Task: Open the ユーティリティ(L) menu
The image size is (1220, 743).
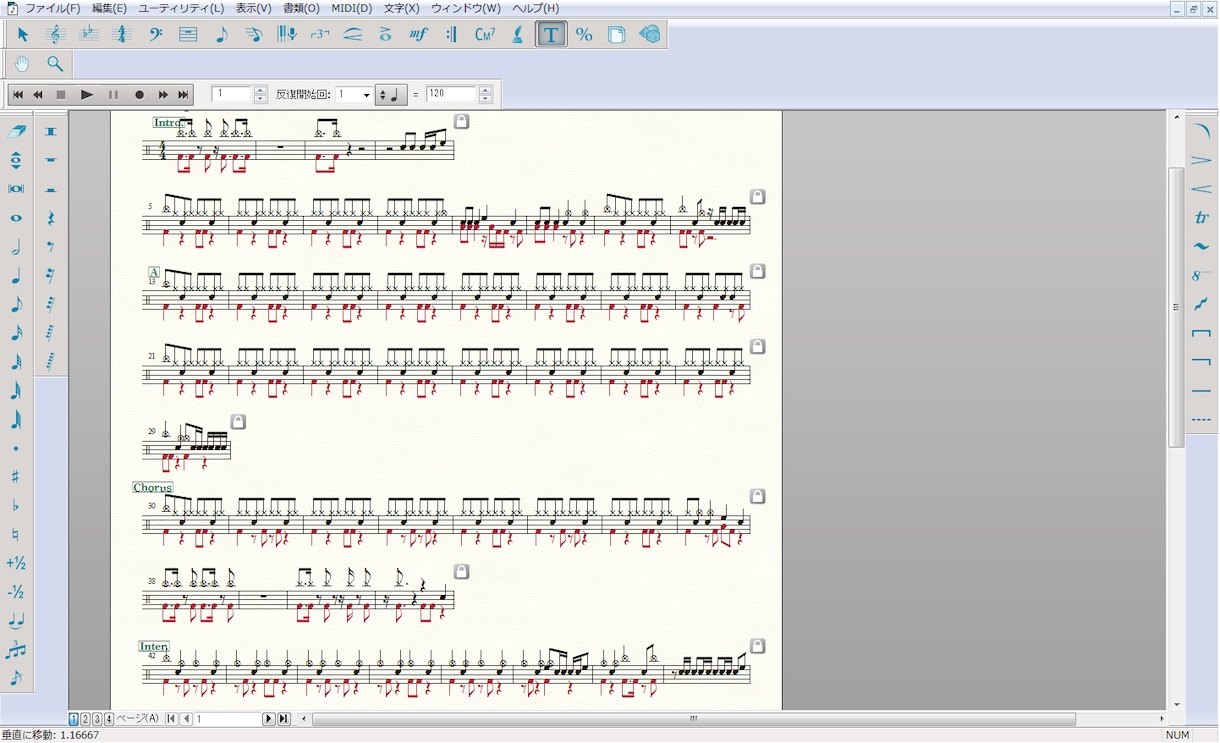Action: click(181, 8)
